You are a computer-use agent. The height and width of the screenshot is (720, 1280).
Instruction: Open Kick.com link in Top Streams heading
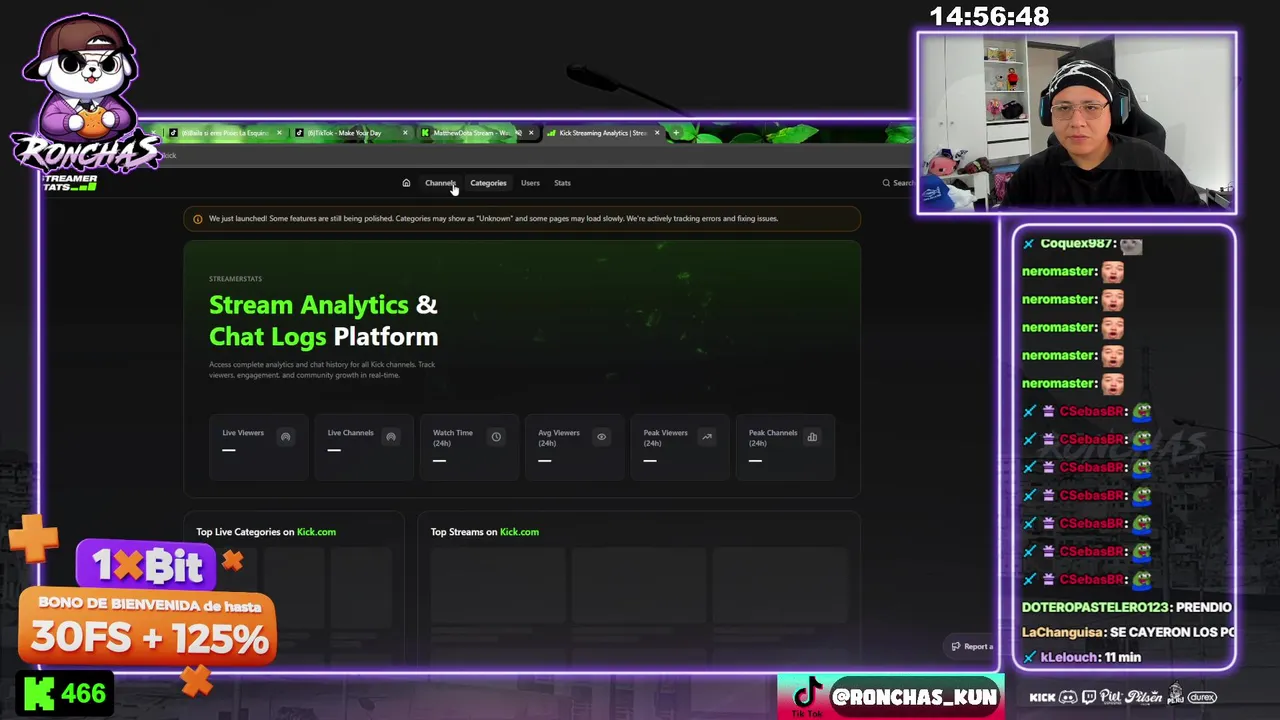tap(519, 532)
